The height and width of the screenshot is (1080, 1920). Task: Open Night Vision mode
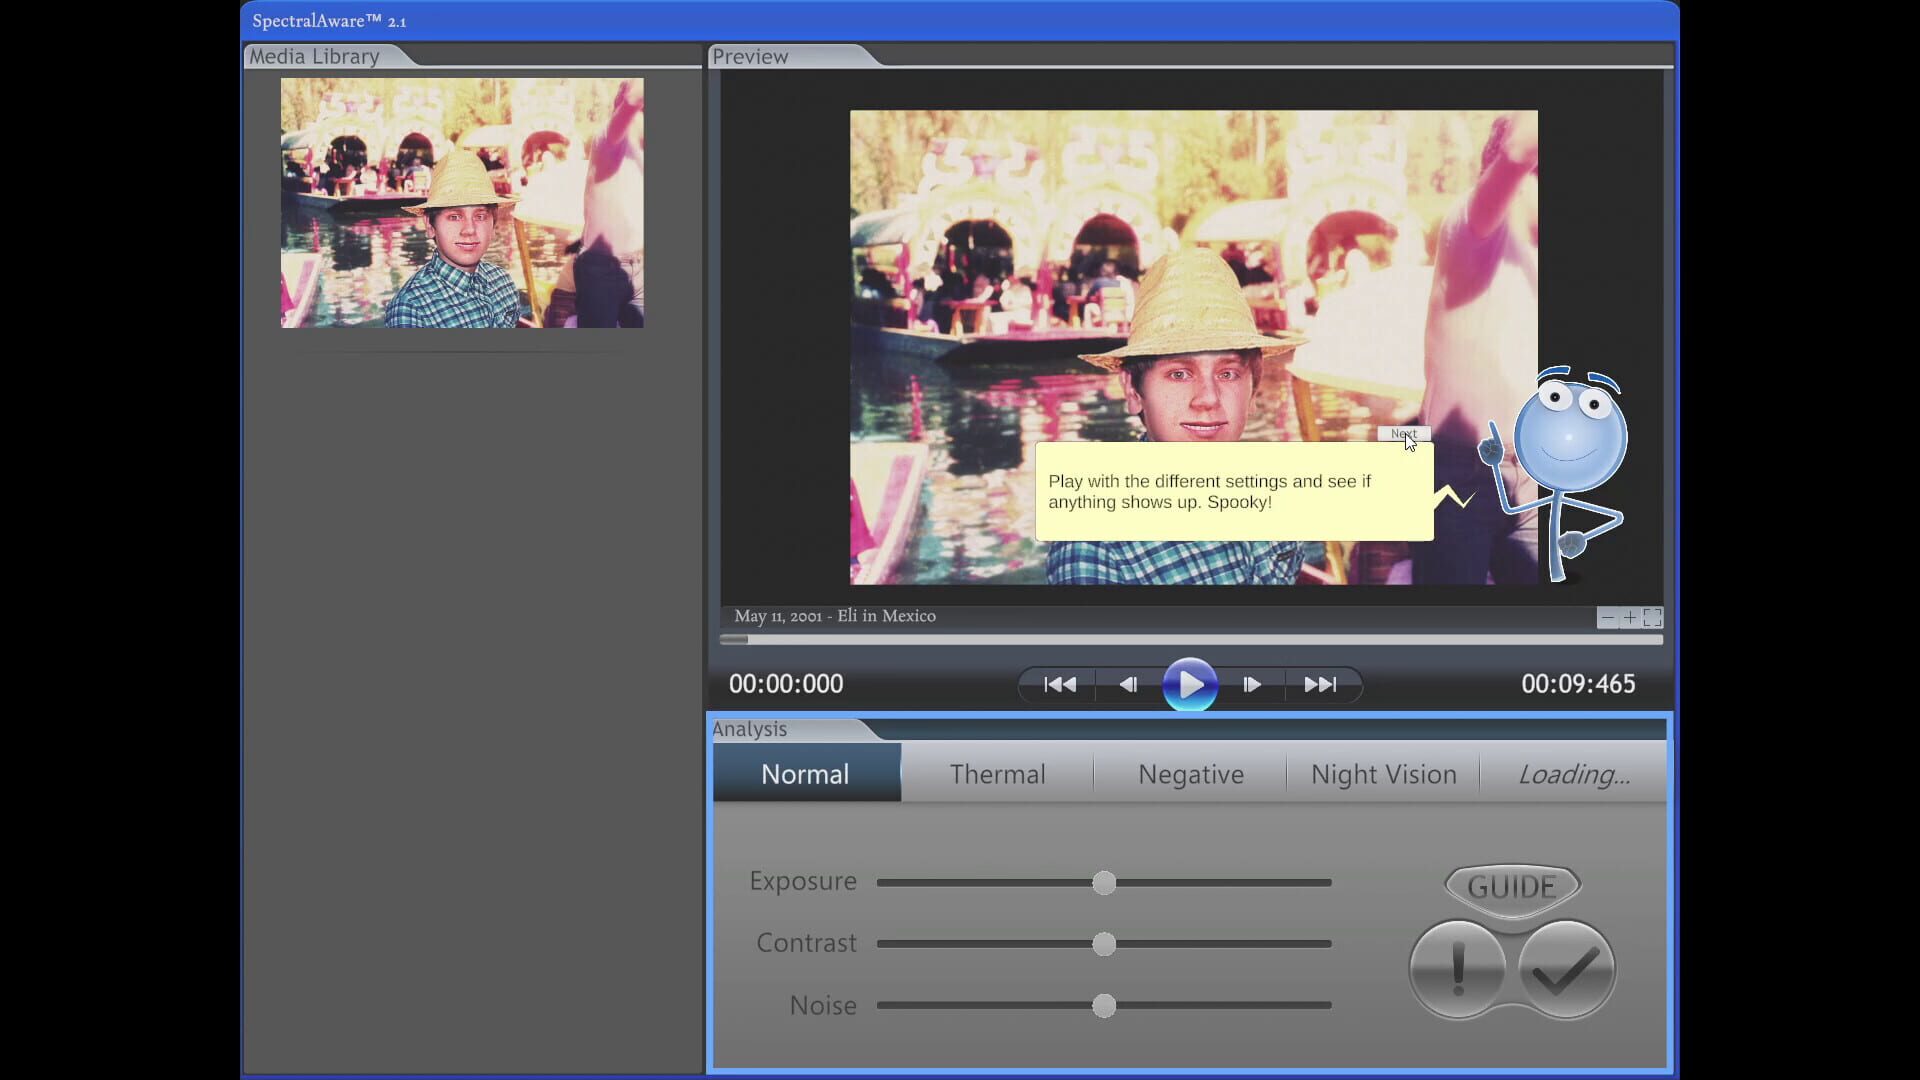(1383, 773)
